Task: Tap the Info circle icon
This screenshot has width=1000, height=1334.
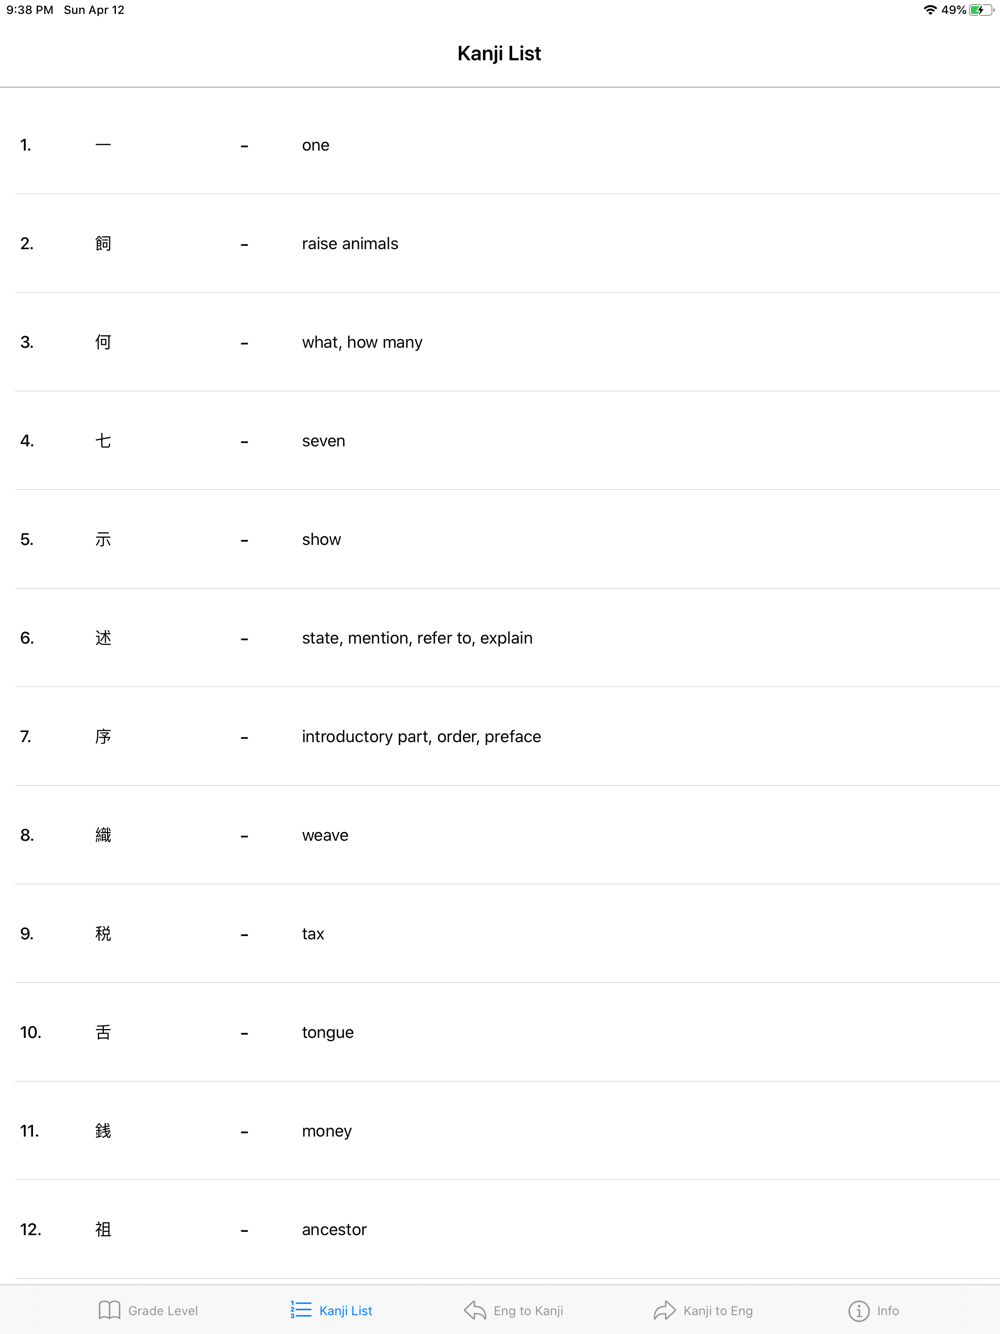Action: [859, 1310]
